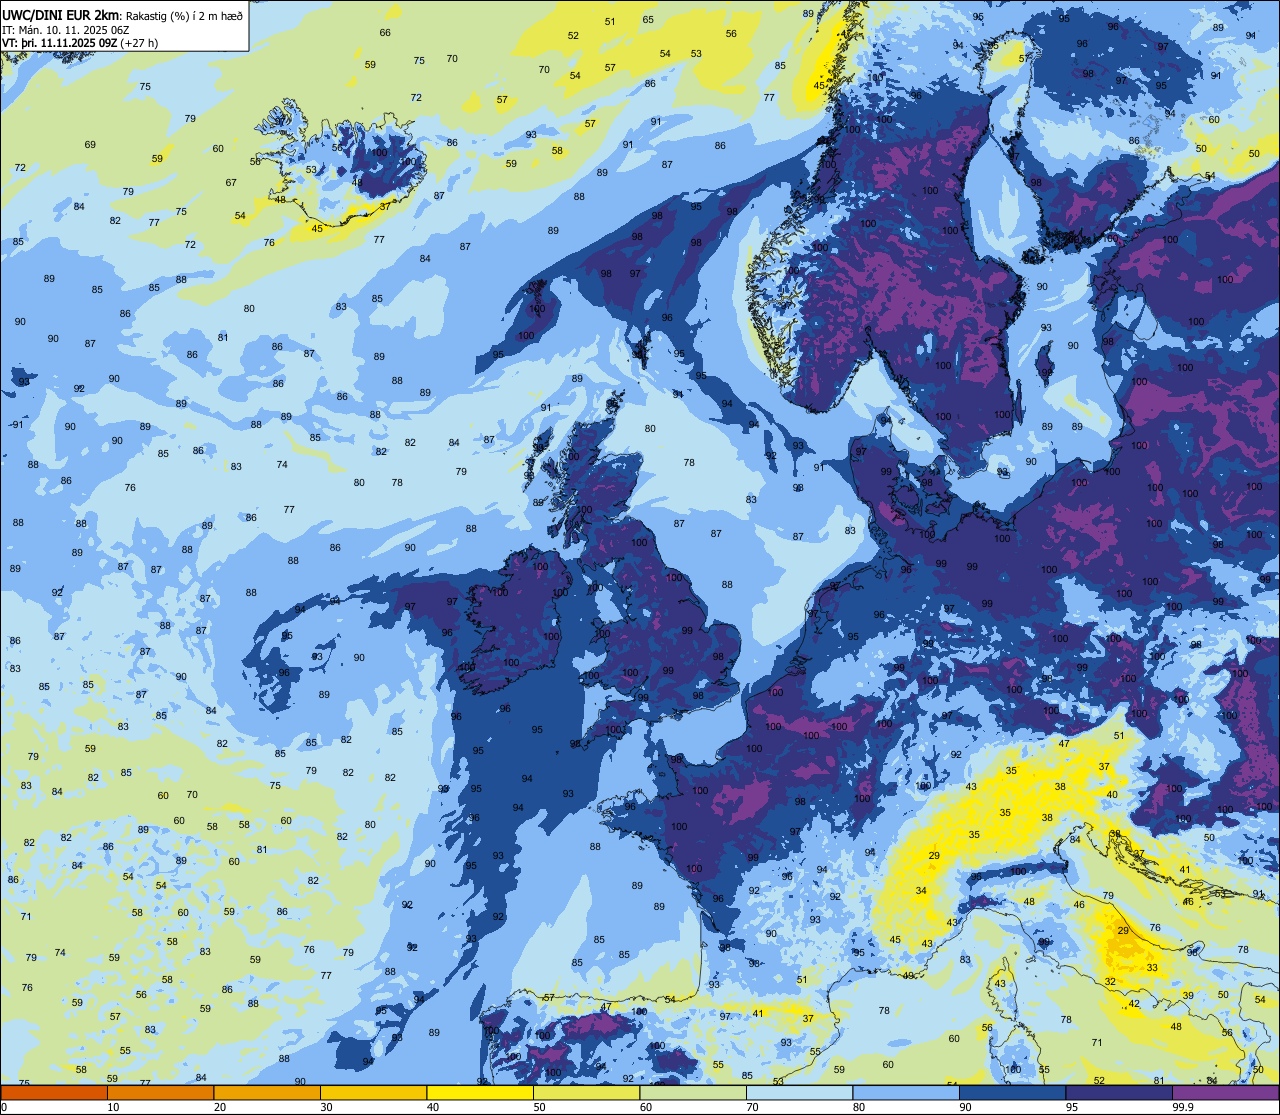Click the legend tick label 95
This screenshot has height=1115, width=1280.
pos(1072,1107)
